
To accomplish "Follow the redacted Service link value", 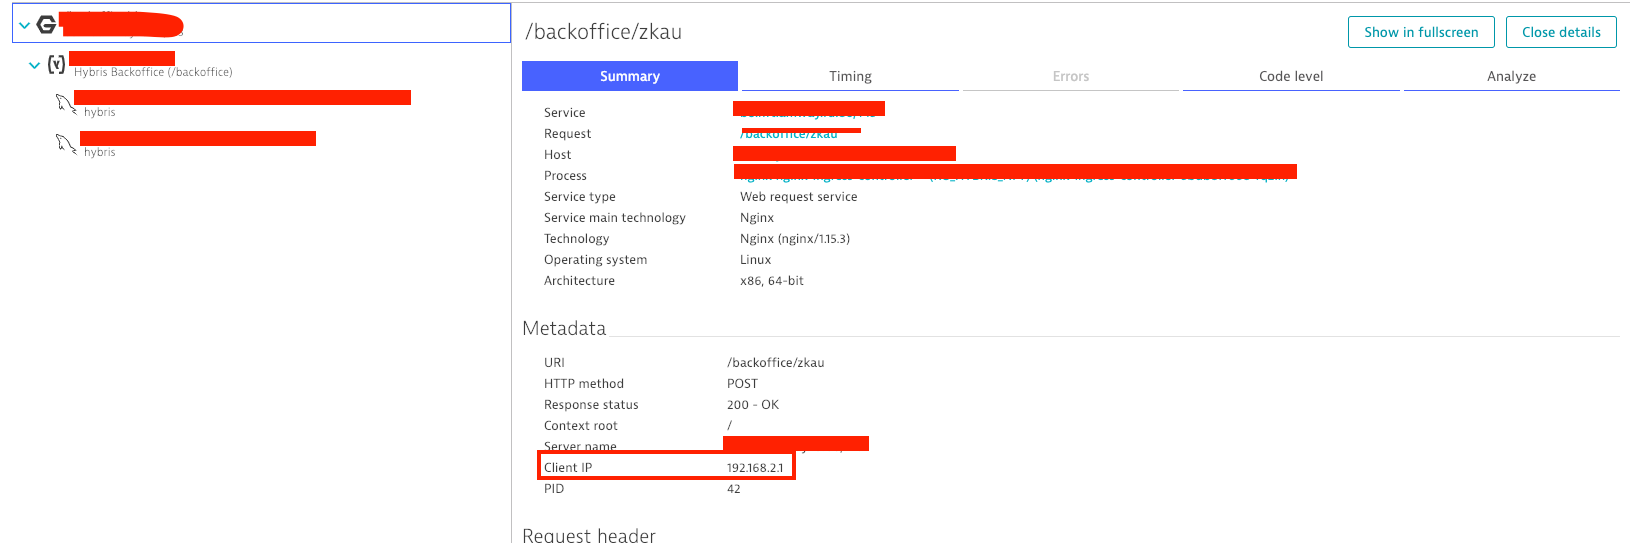I will tap(808, 110).
